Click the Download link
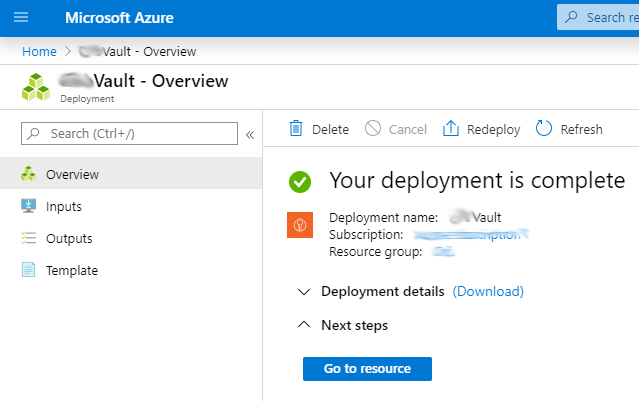This screenshot has height=401, width=639. tap(488, 292)
